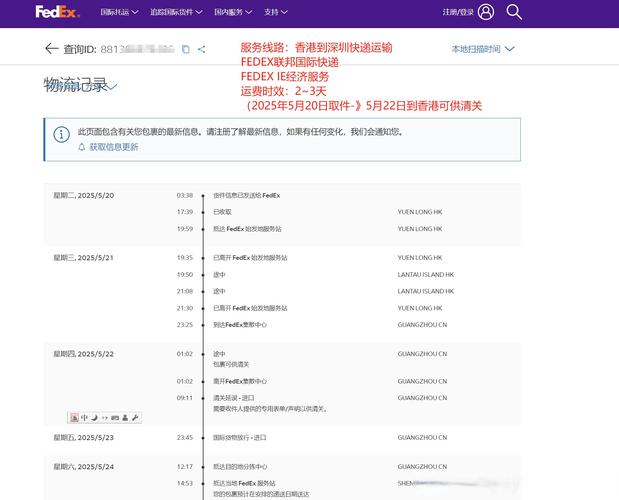Open the 本地扫描时间 dropdown
Viewport: 619px width, 500px height.
483,49
